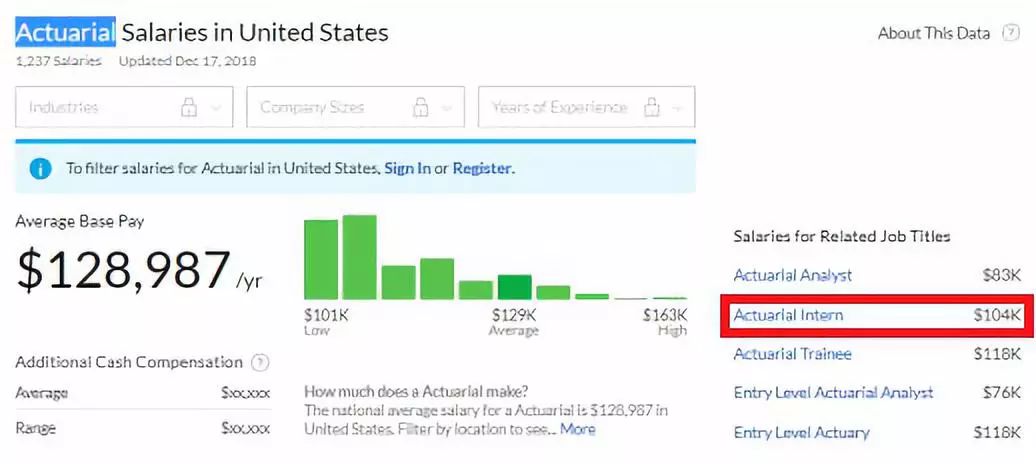Open Actuarial Analyst salary link
This screenshot has width=1036, height=464.
(793, 276)
